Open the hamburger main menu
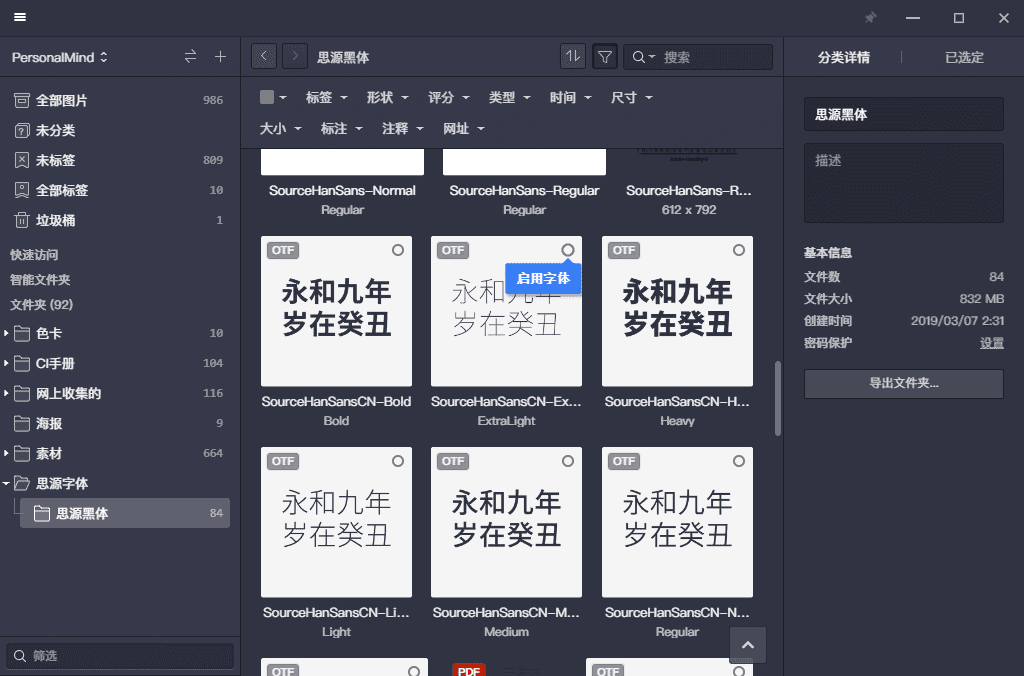Image resolution: width=1024 pixels, height=676 pixels. pos(20,17)
